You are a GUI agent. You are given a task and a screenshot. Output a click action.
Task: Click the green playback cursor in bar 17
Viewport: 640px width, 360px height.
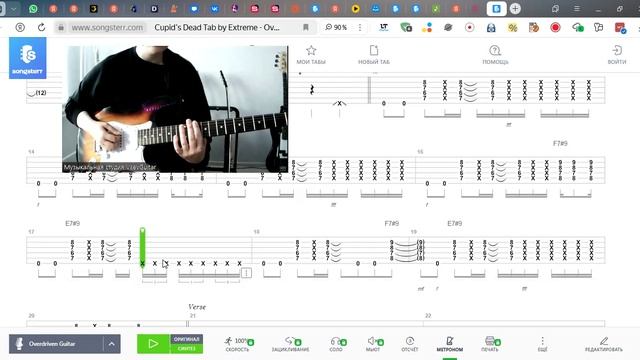click(142, 247)
